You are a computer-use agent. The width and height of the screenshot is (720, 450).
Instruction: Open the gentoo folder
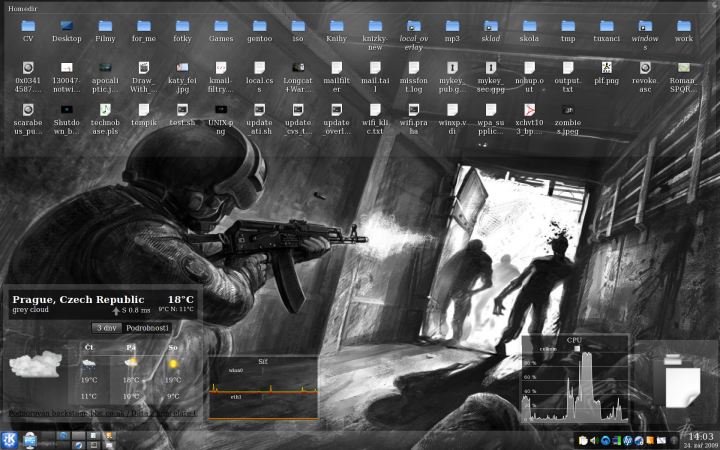(x=259, y=25)
